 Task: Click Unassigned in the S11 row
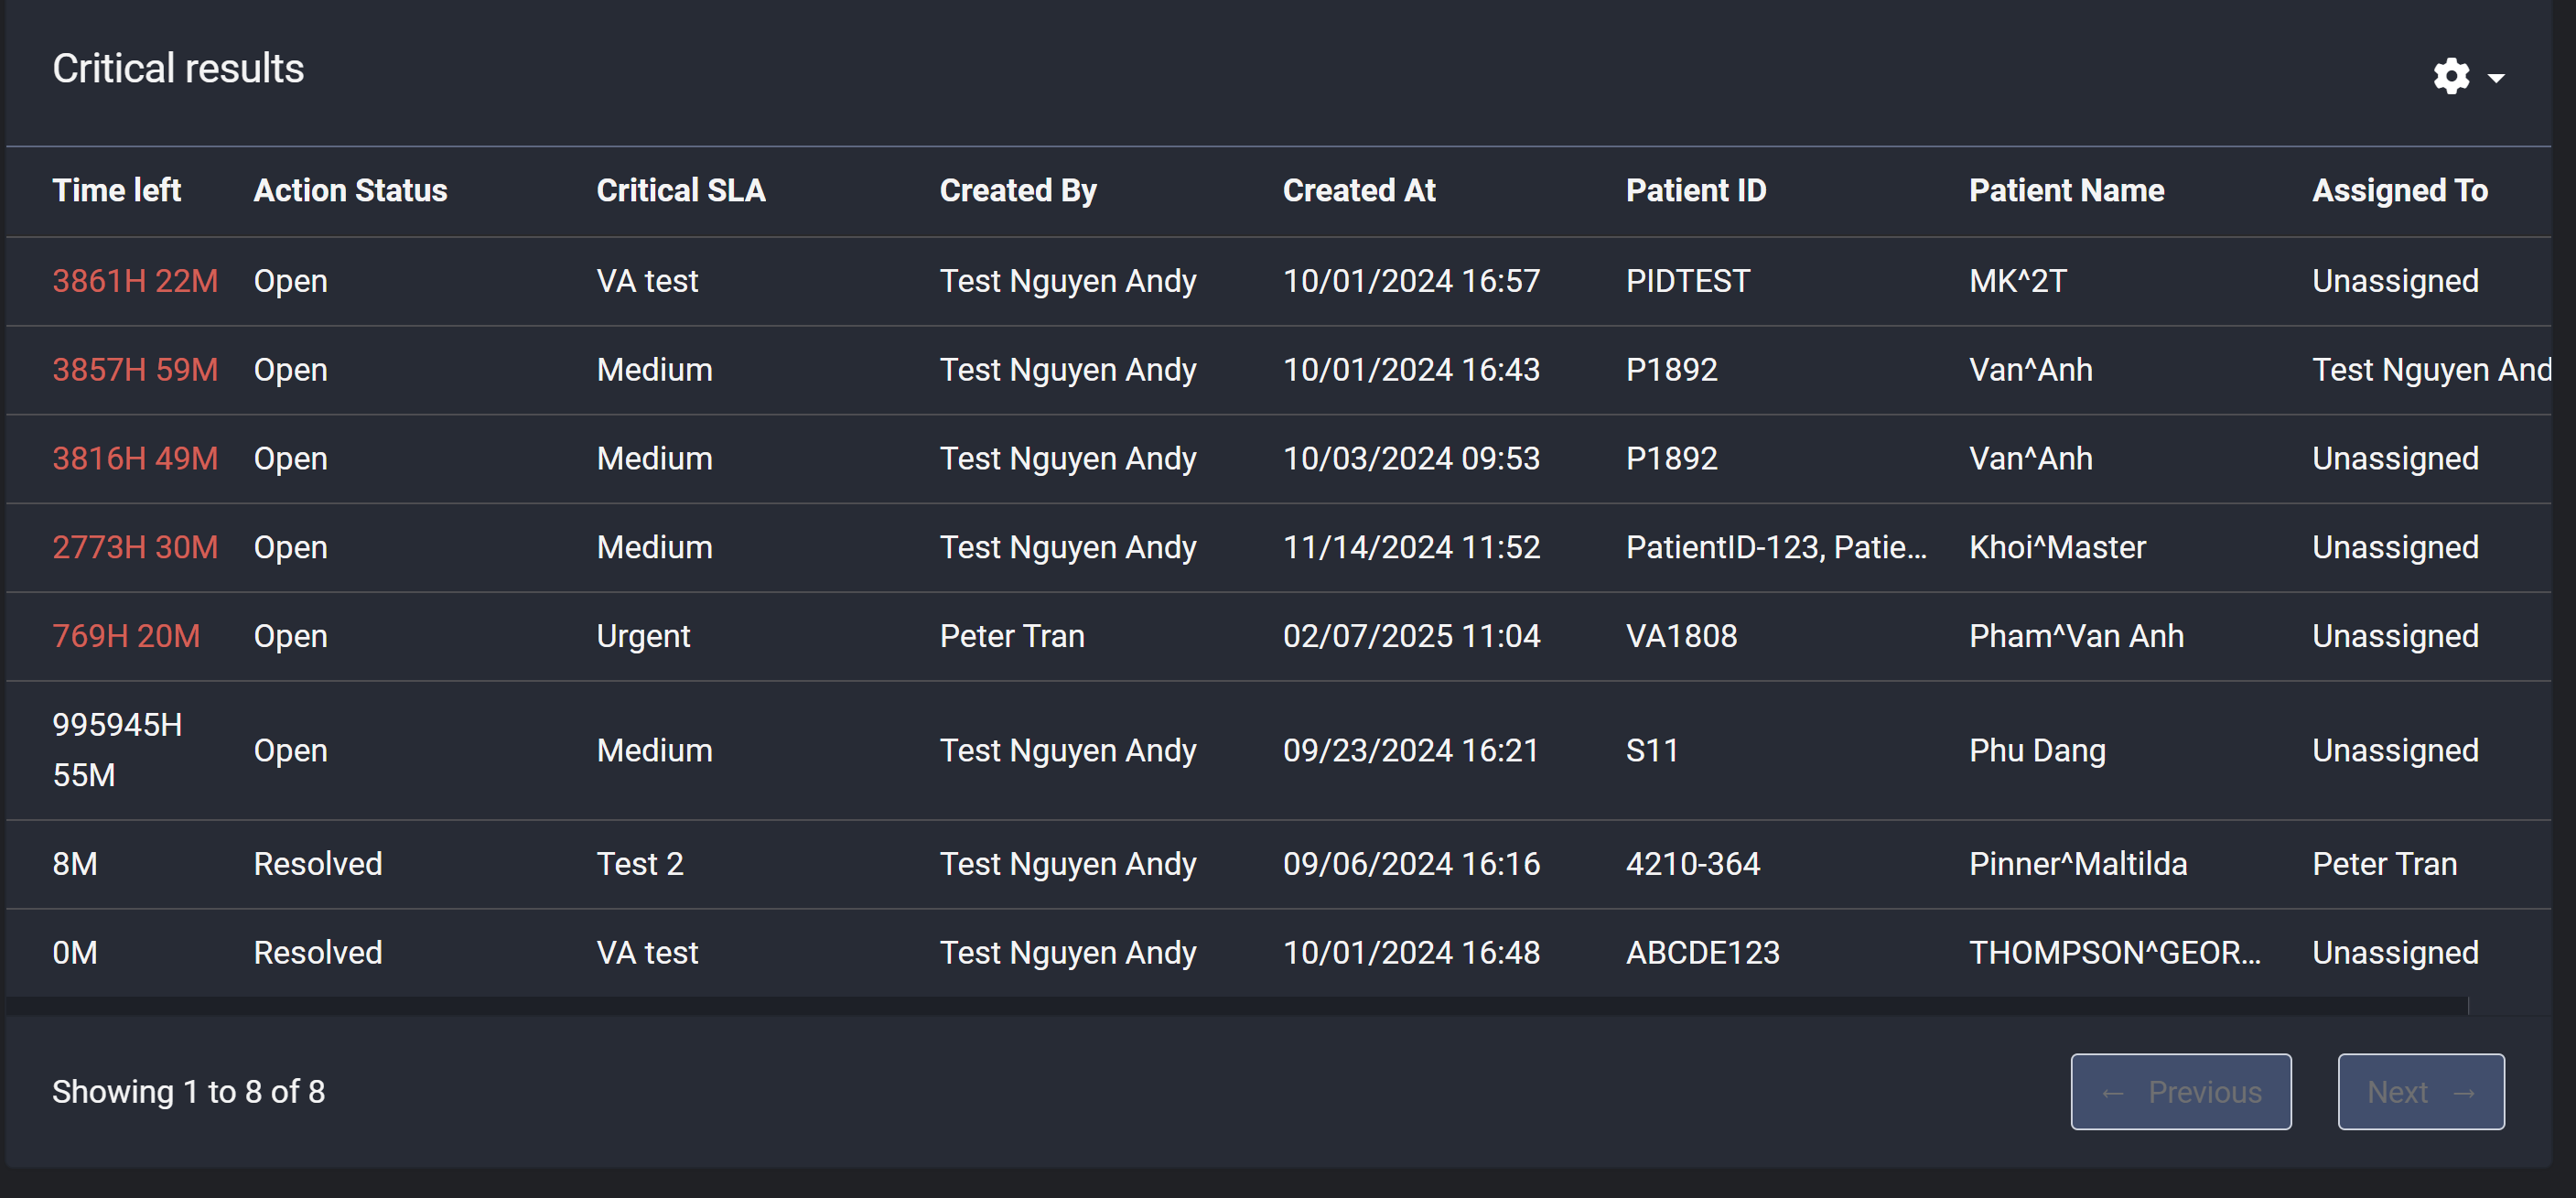(x=2395, y=751)
